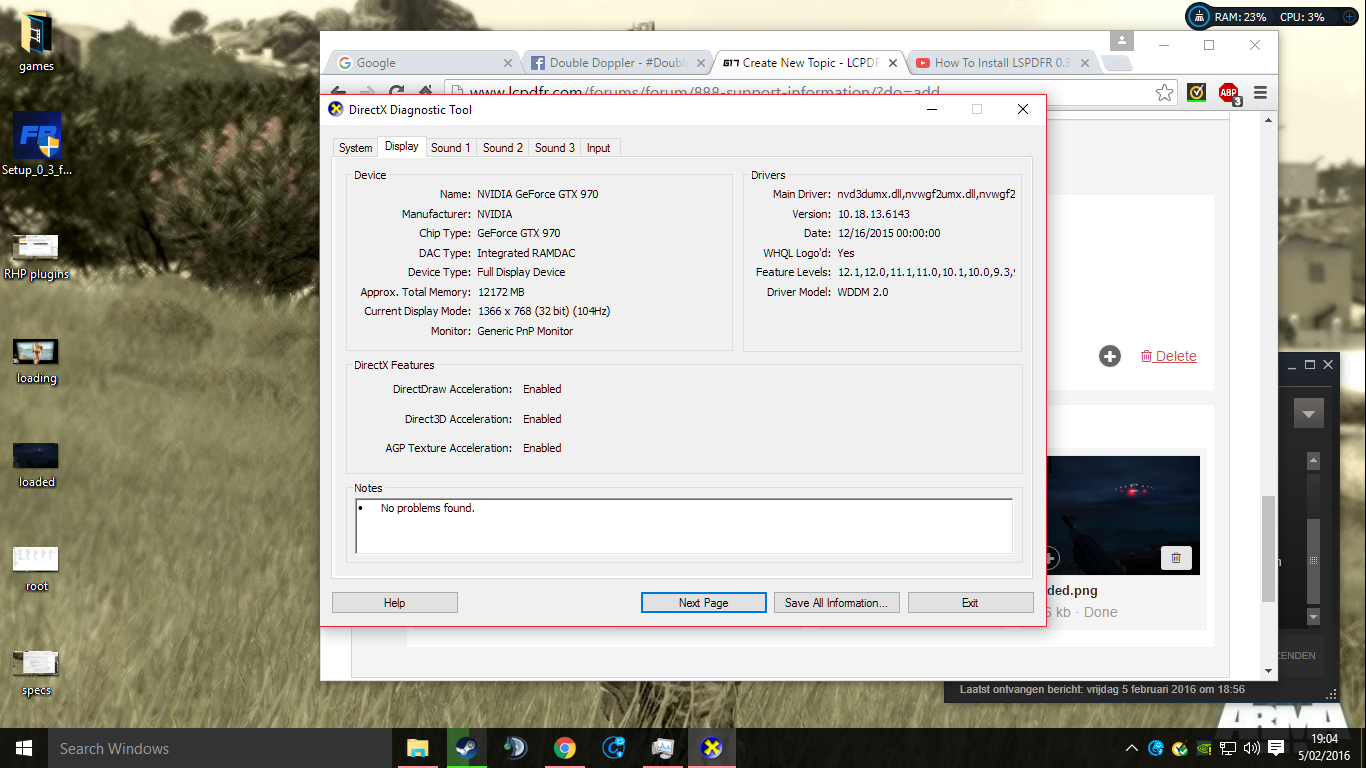Show hidden system tray icons

point(1132,748)
